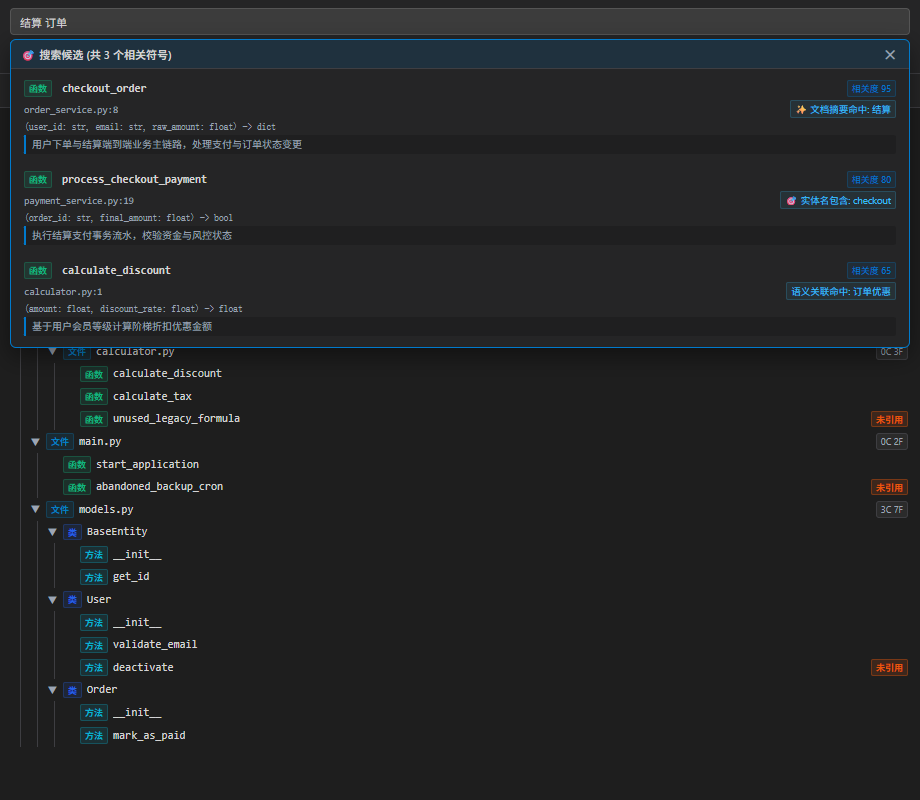This screenshot has width=920, height=800.
Task: Select start_application function in tree
Action: pos(147,464)
